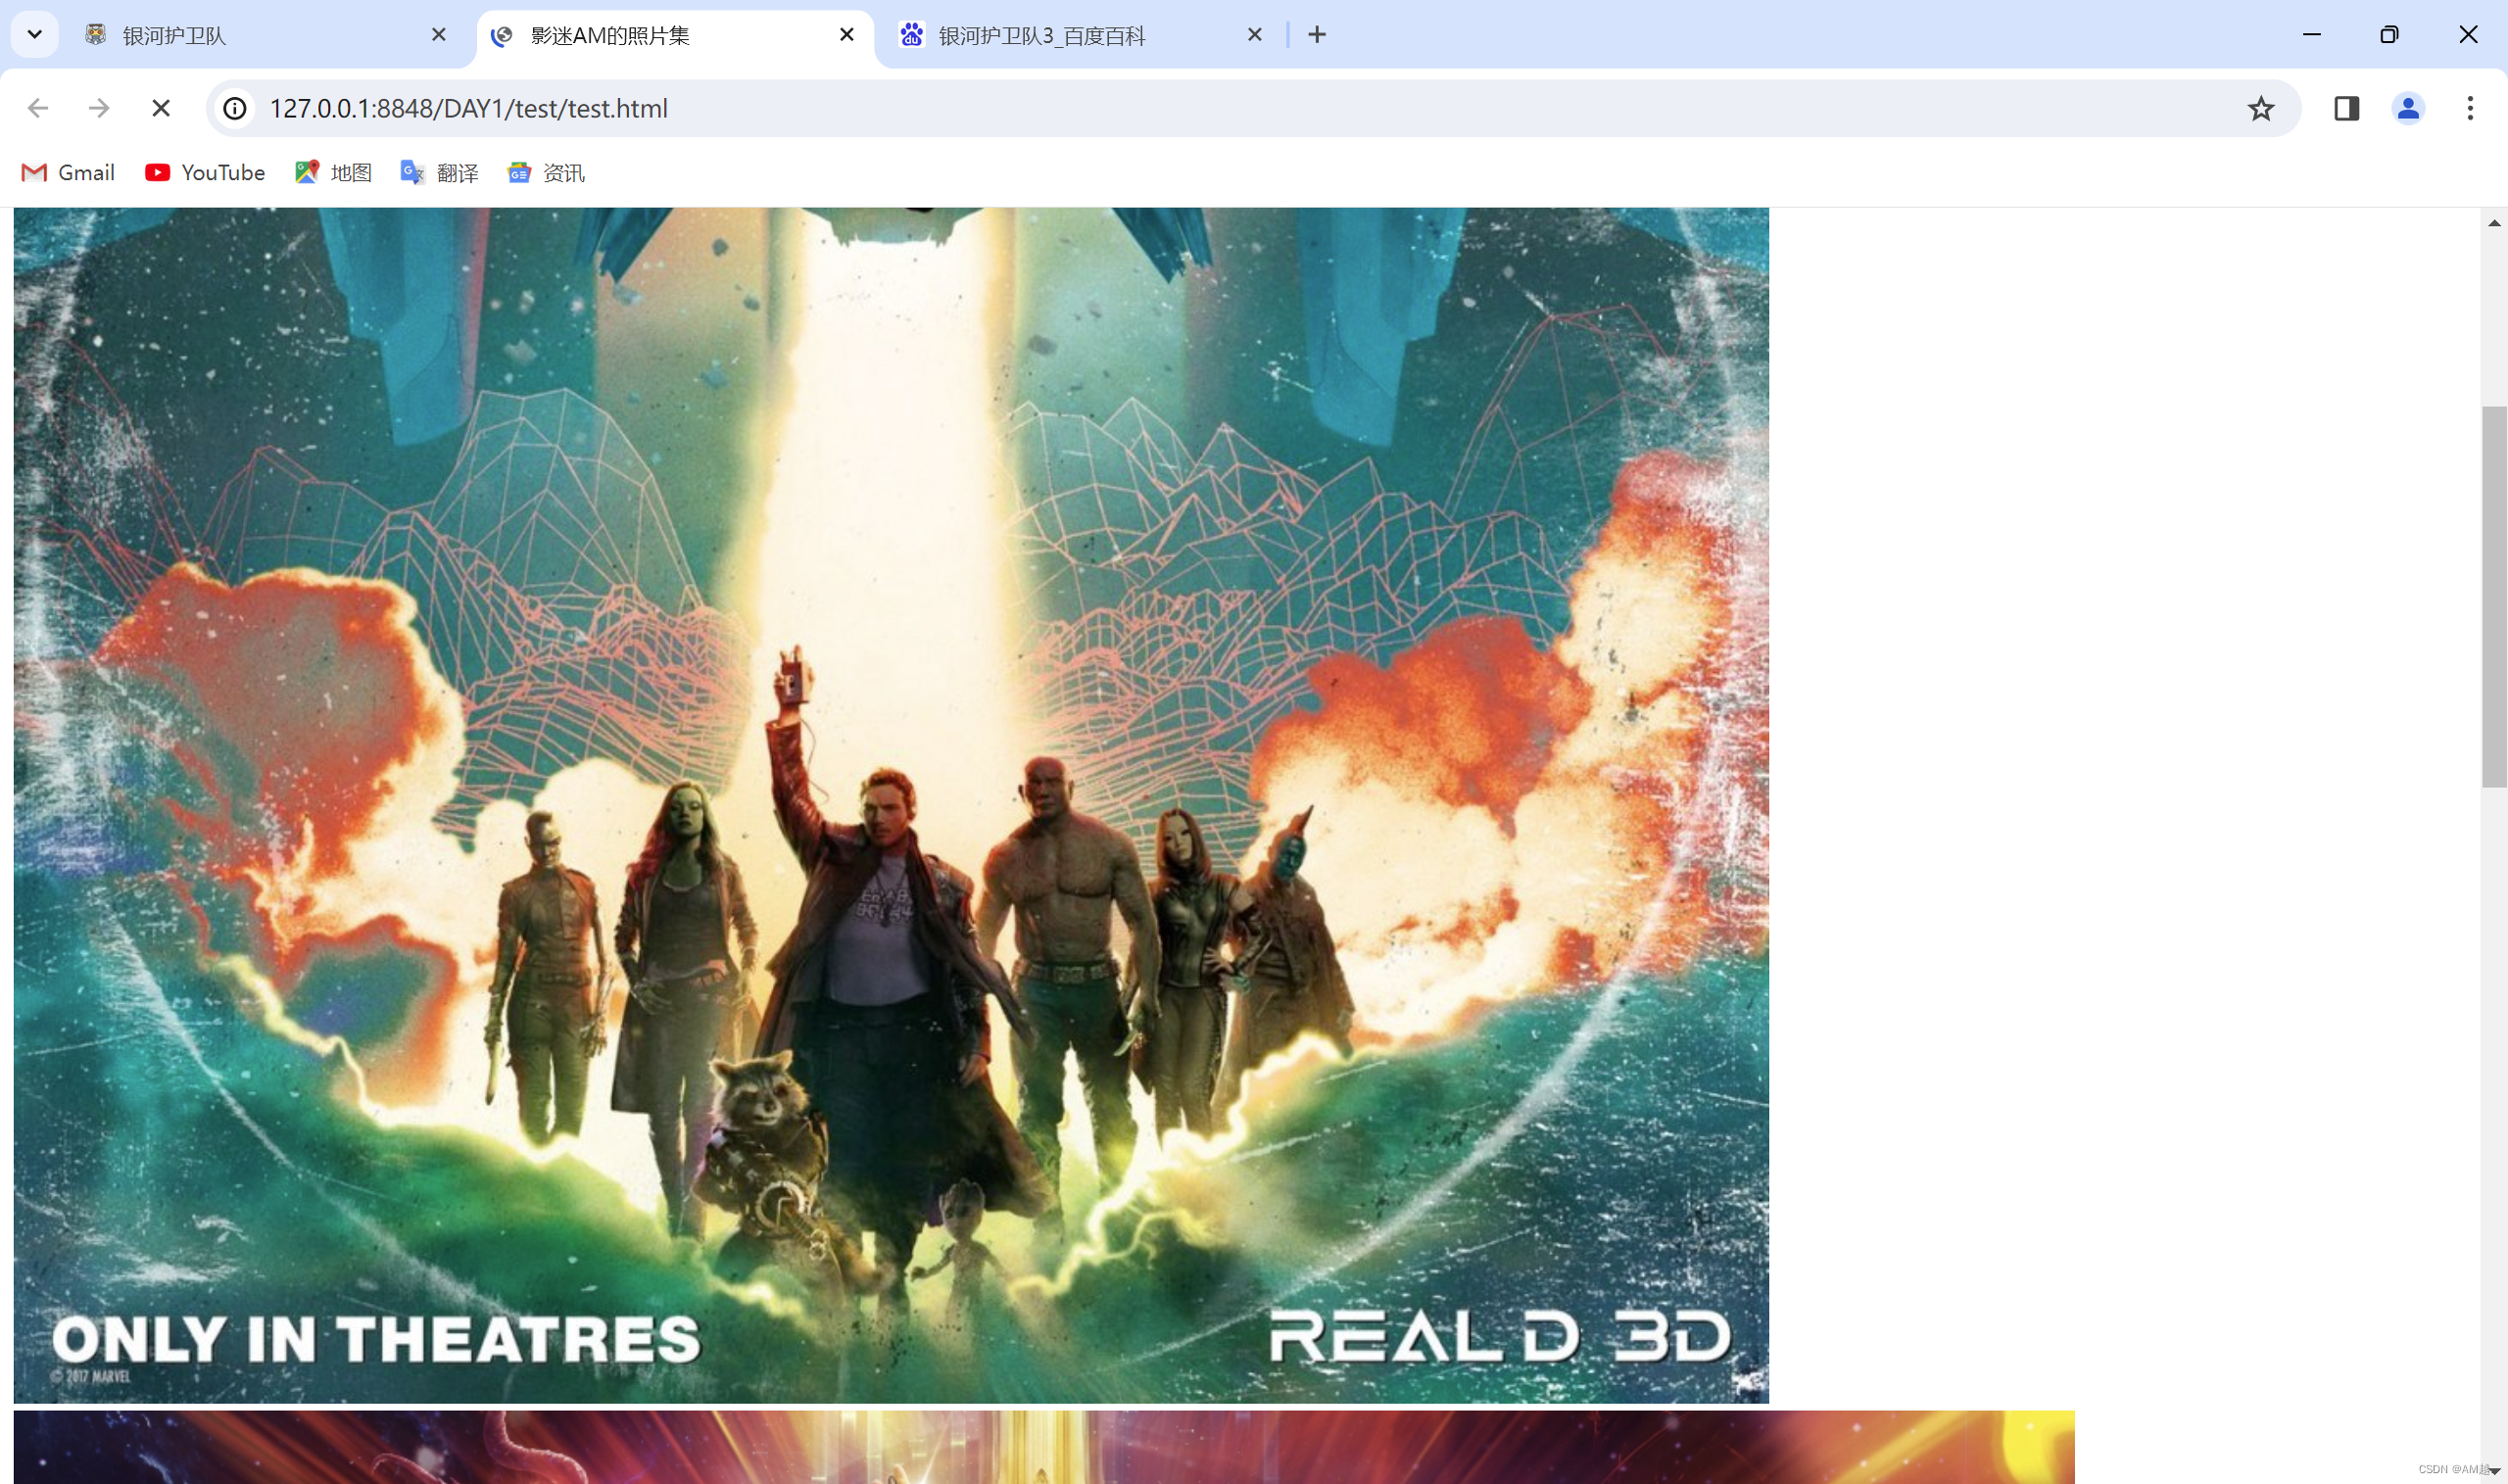
Task: Go back to previous page
Action: (38, 108)
